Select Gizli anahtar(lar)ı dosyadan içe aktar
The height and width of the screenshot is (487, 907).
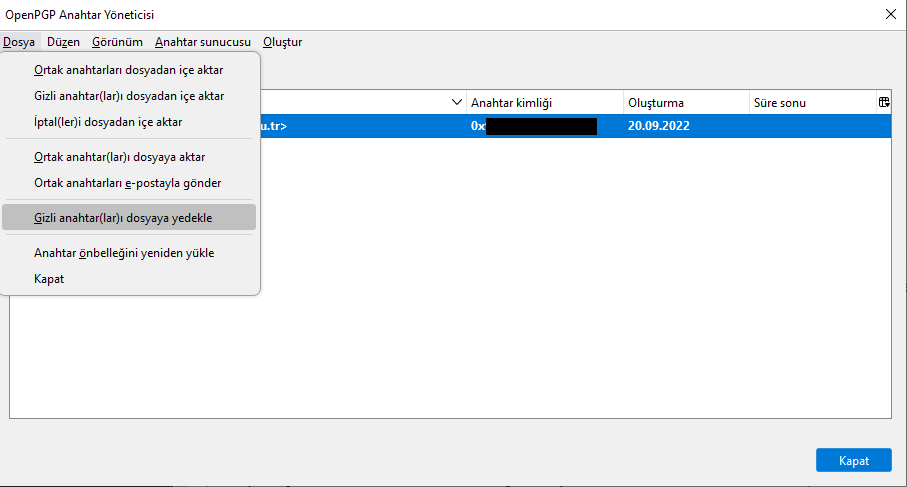point(129,96)
